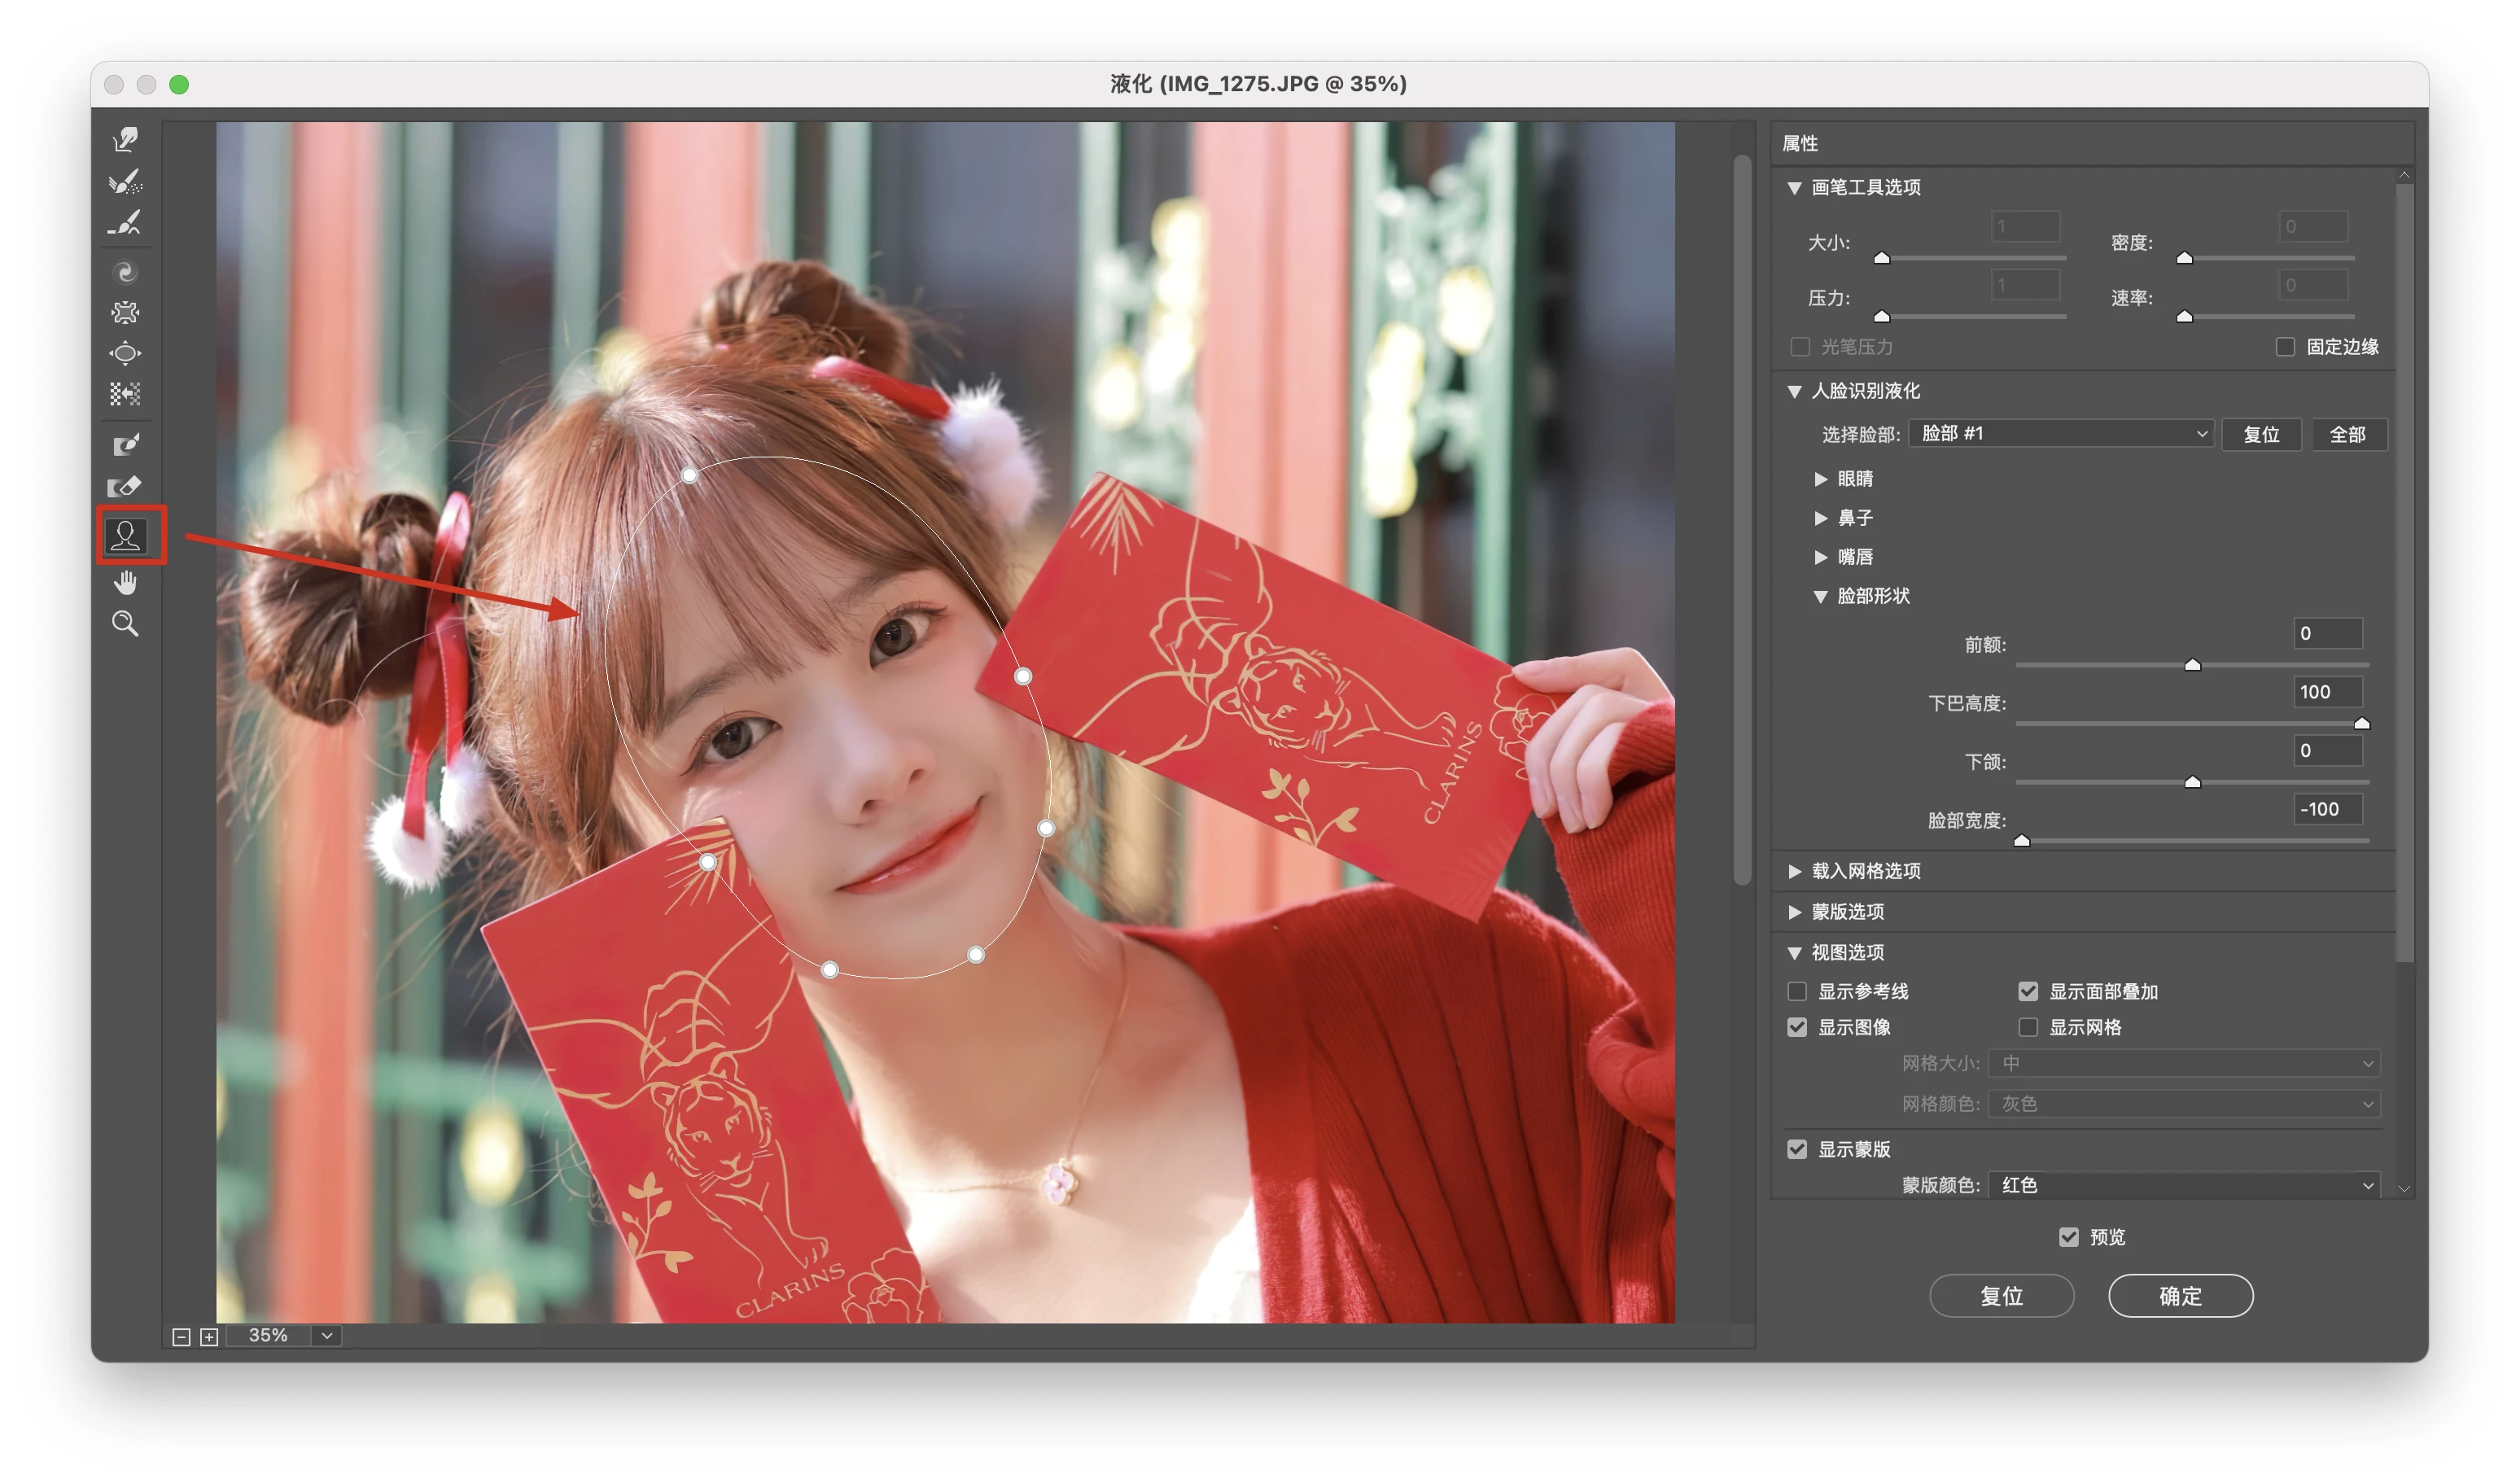Select the Bloat tool

click(x=125, y=354)
